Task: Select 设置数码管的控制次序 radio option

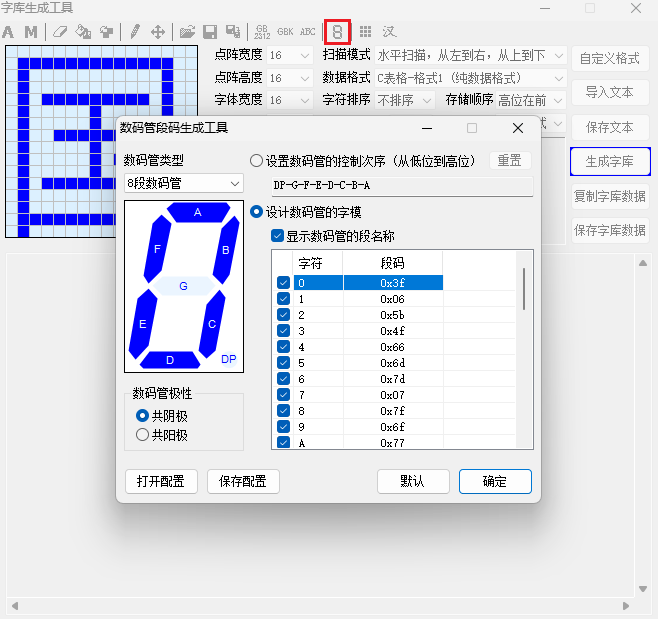Action: (x=256, y=161)
